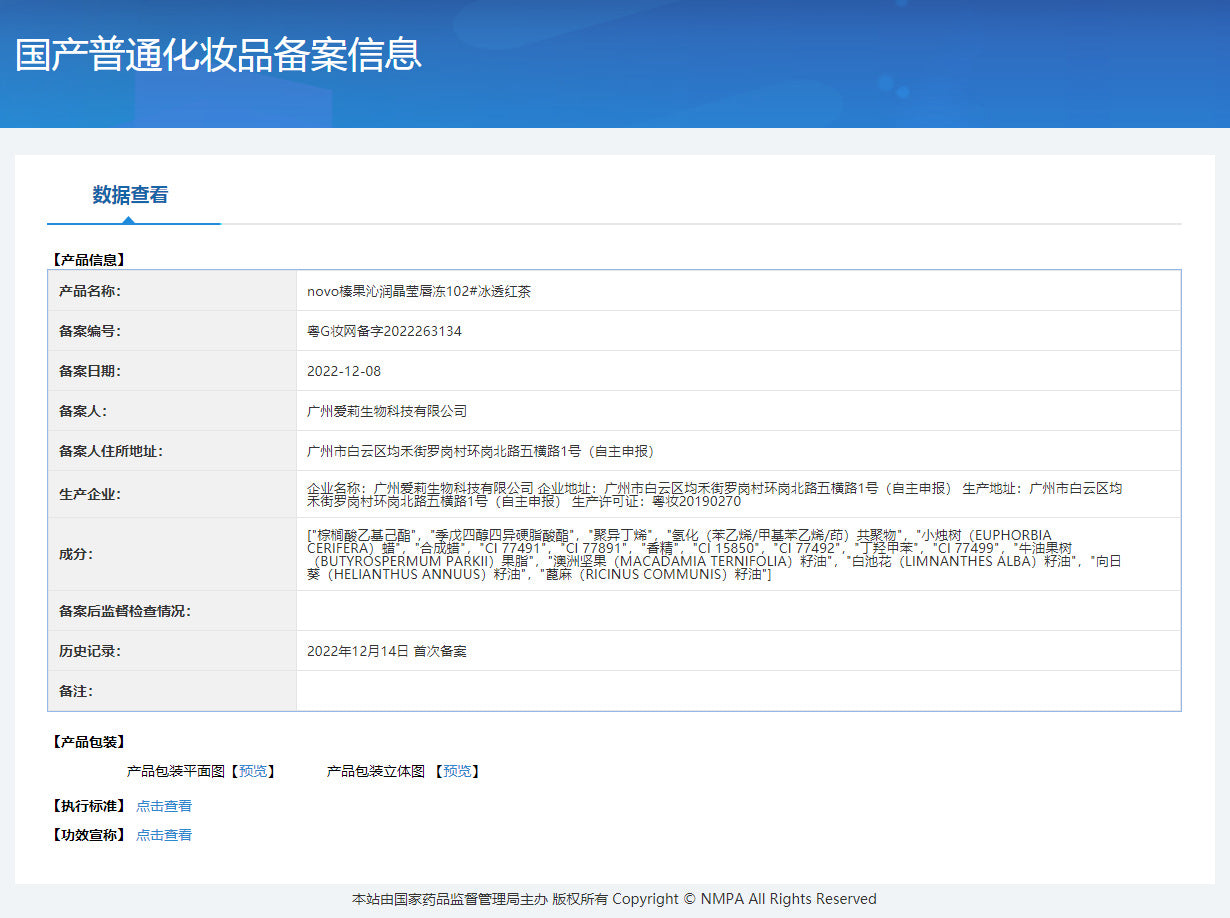1230x918 pixels.
Task: Click the NMPA copyright footer text
Action: [614, 899]
